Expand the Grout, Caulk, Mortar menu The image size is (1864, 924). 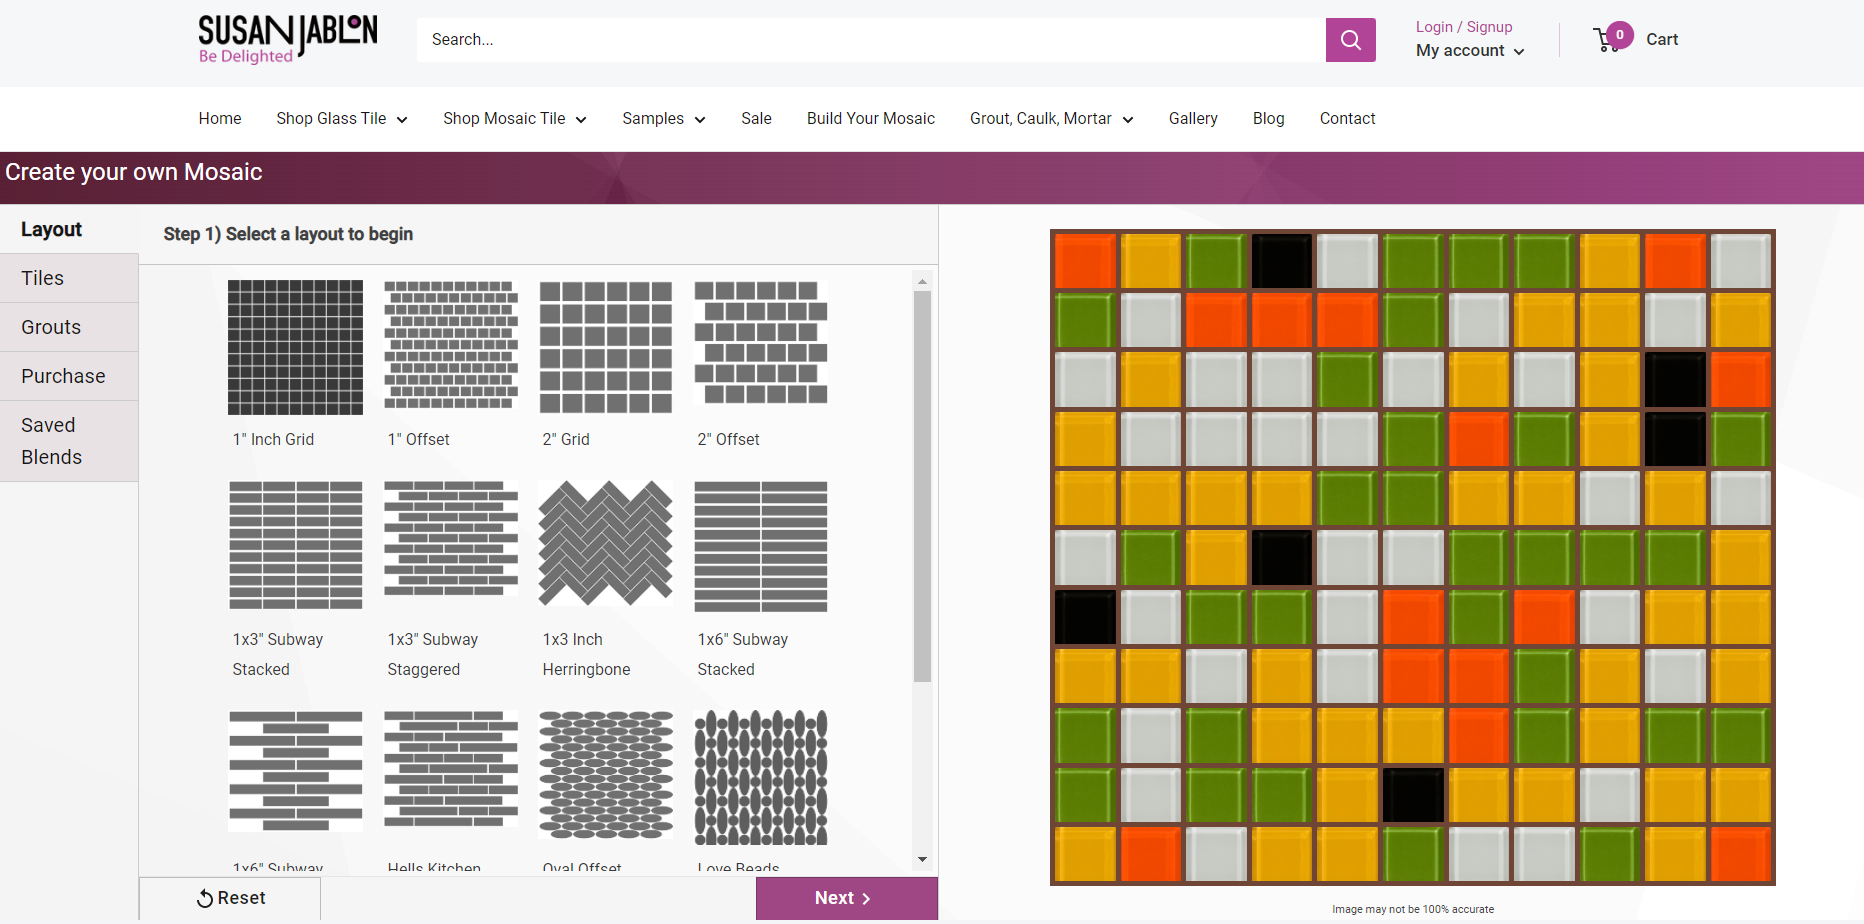[x=1051, y=119]
